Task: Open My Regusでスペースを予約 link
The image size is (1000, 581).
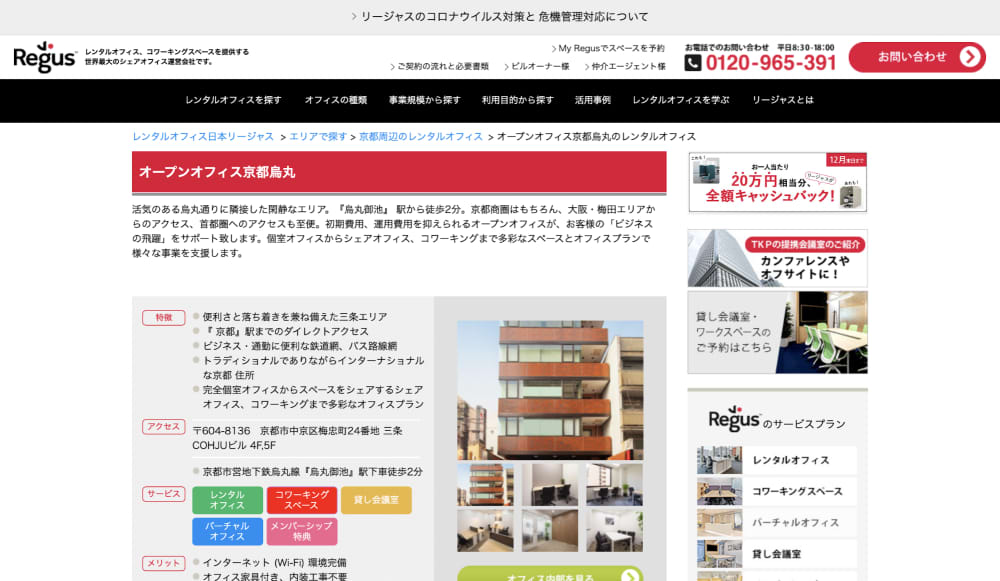Action: point(608,48)
